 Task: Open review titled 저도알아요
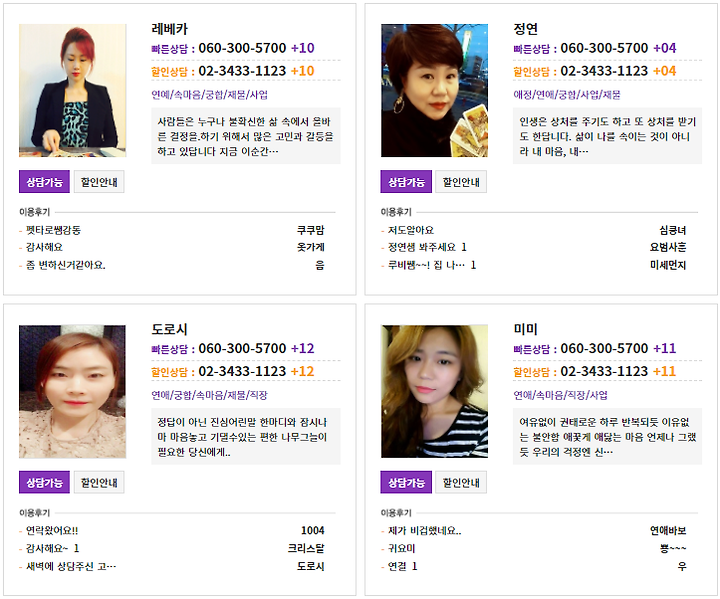411,230
